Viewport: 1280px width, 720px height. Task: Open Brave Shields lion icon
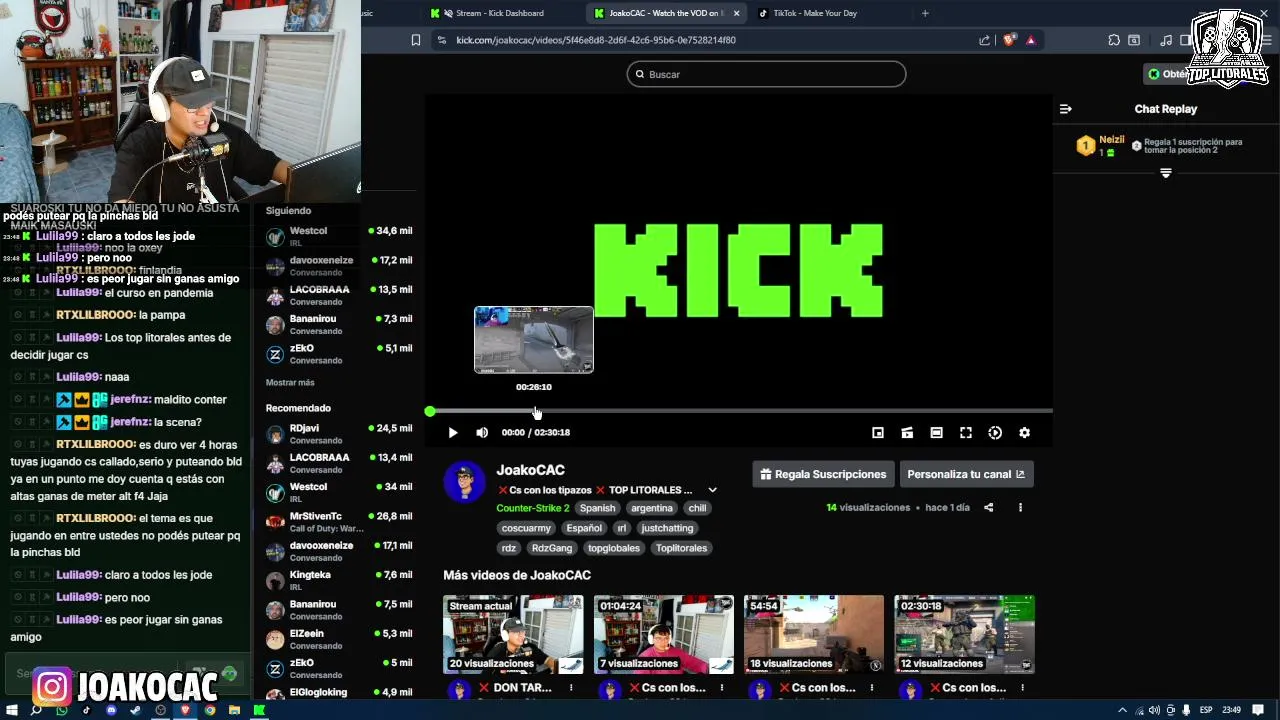pos(1009,40)
